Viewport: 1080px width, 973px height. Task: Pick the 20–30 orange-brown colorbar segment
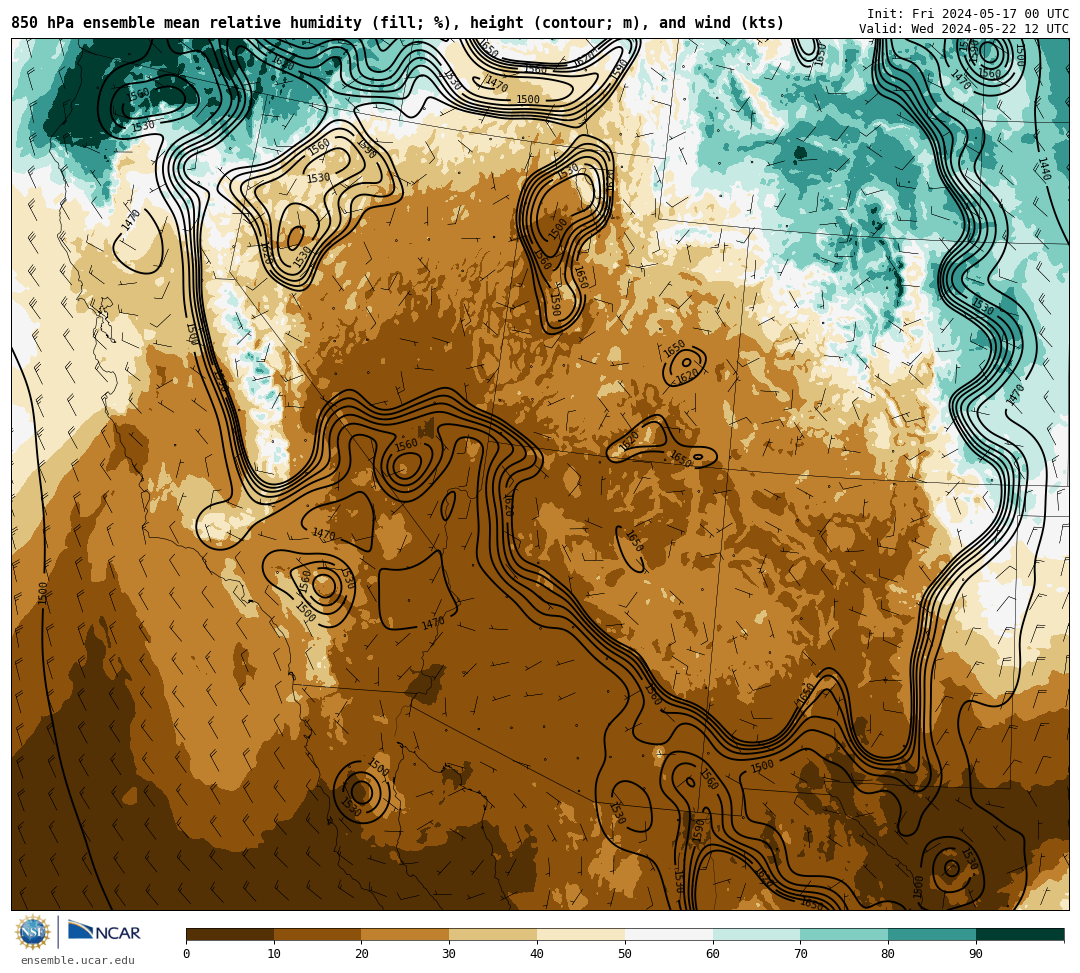pyautogui.click(x=406, y=934)
